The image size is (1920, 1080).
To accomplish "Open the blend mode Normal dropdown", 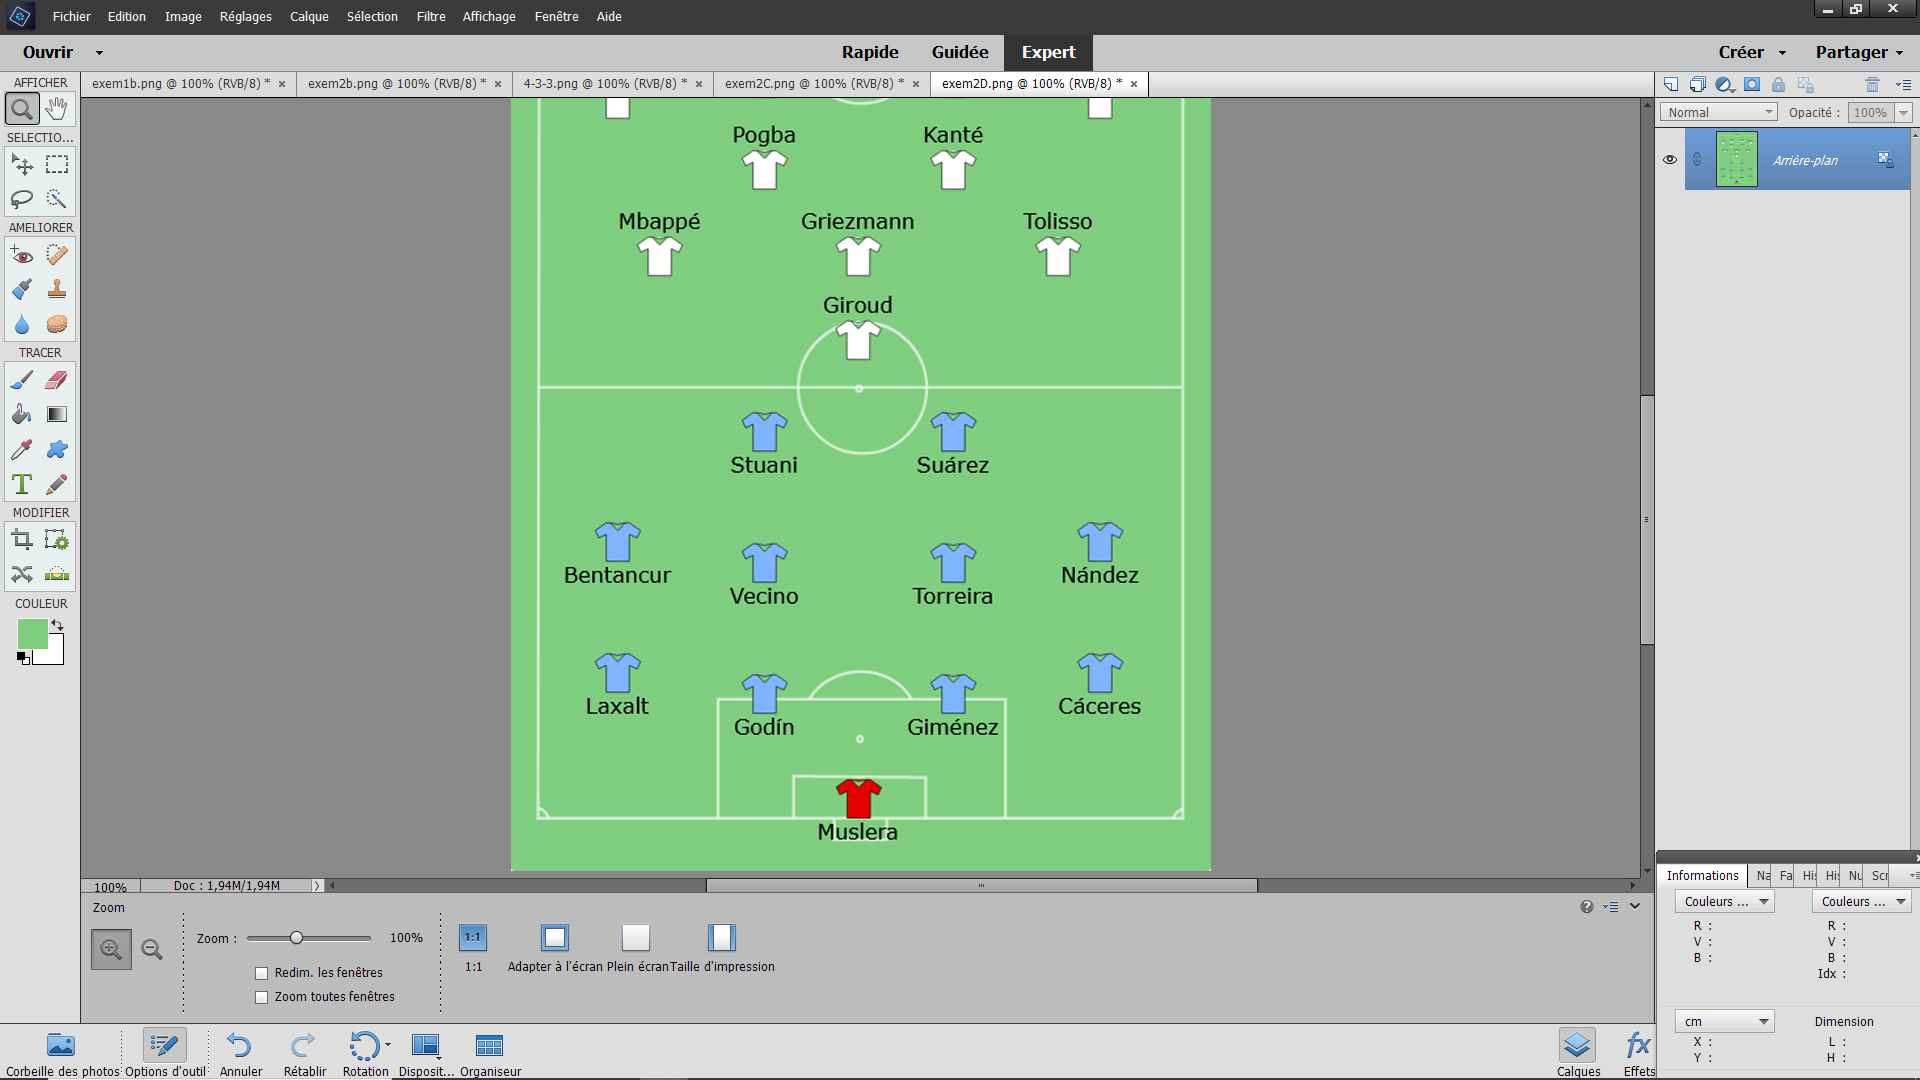I will (1718, 112).
